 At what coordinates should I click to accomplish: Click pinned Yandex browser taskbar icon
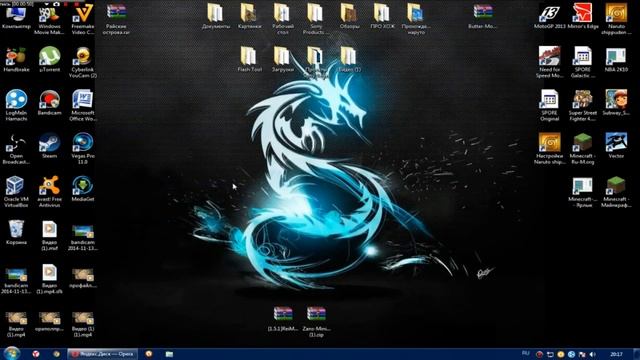(x=36, y=354)
